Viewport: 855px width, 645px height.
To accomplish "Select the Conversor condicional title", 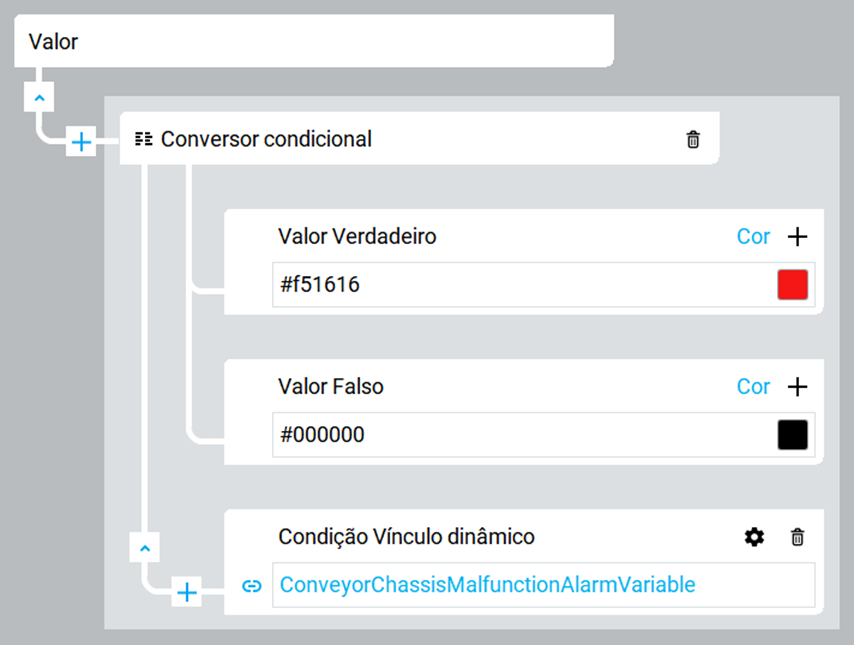I will tap(266, 139).
